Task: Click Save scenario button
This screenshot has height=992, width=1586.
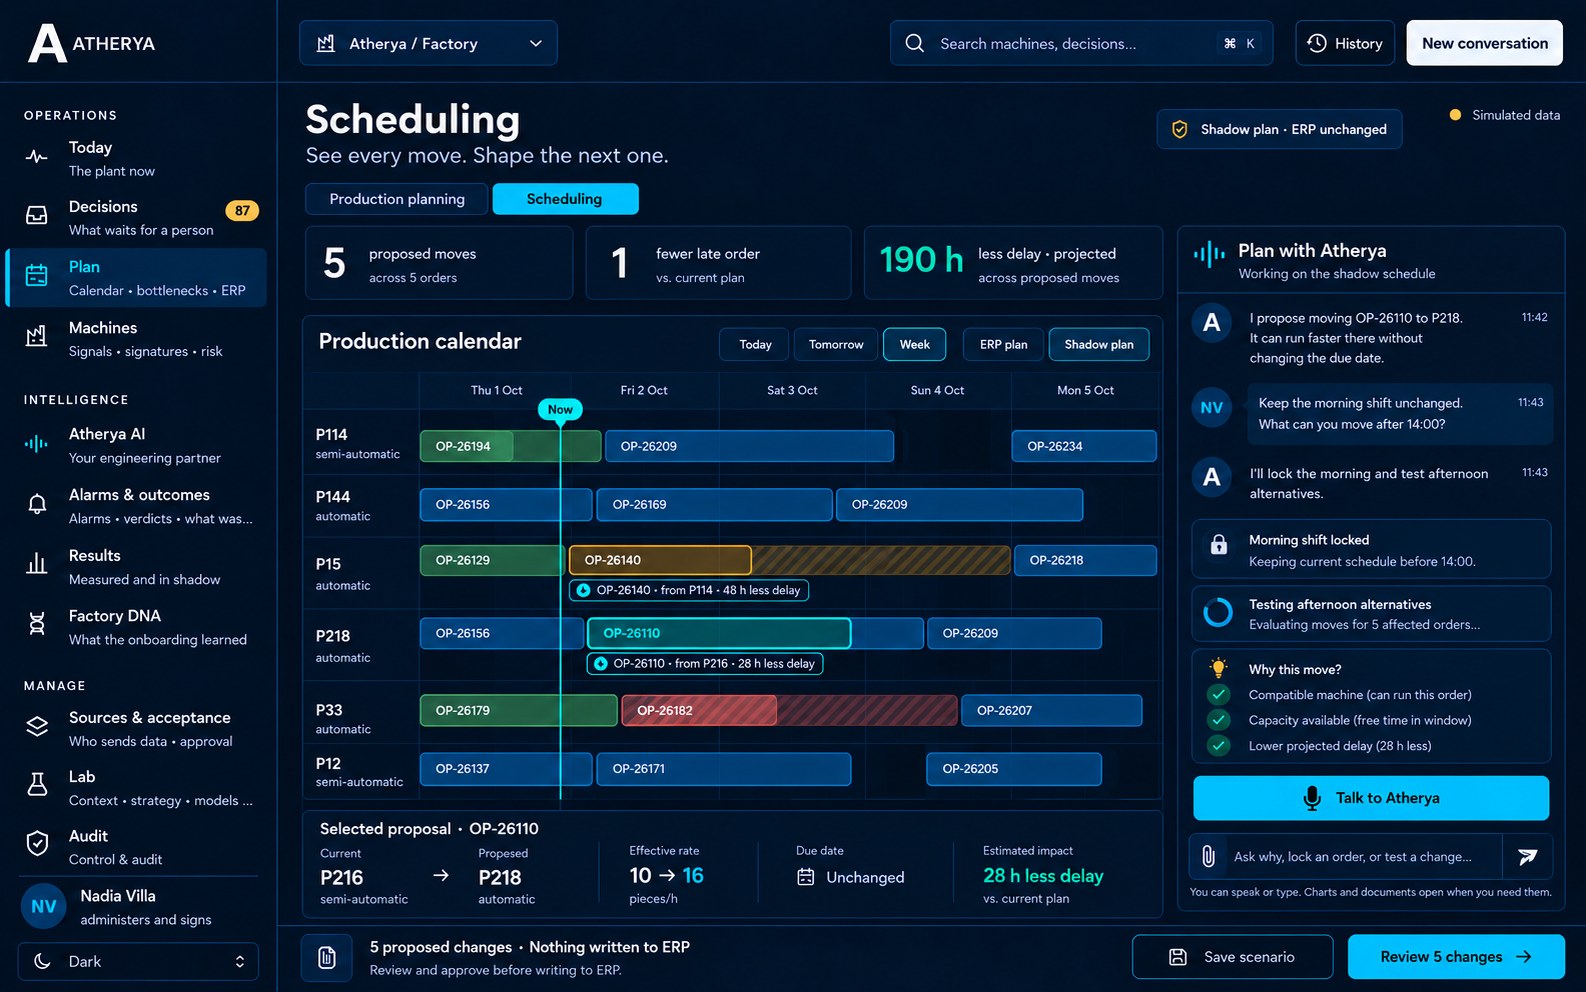Action: tap(1232, 957)
